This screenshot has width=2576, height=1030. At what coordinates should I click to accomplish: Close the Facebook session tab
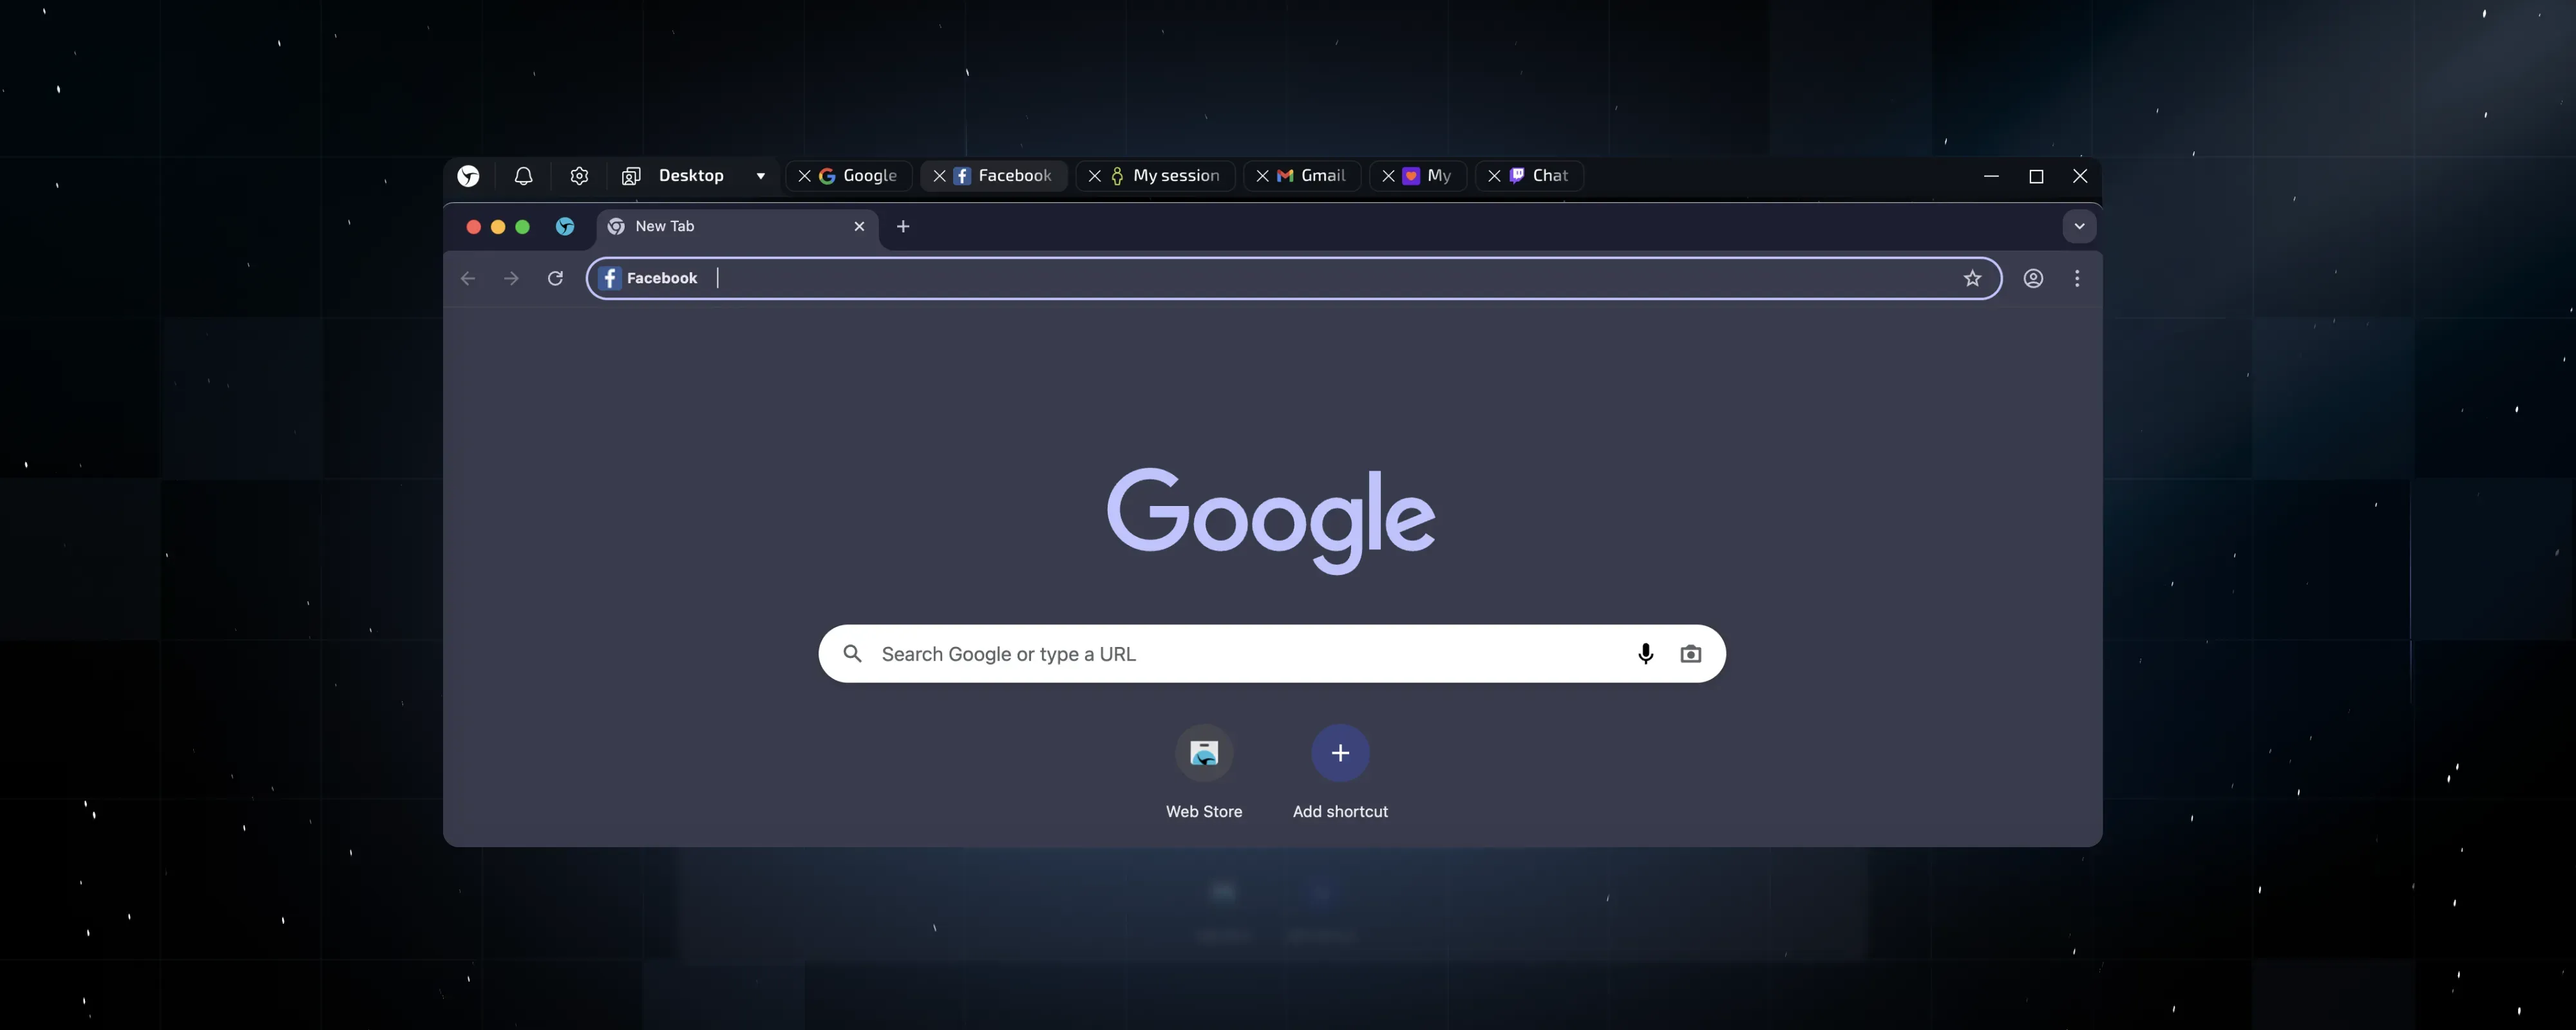coord(939,176)
